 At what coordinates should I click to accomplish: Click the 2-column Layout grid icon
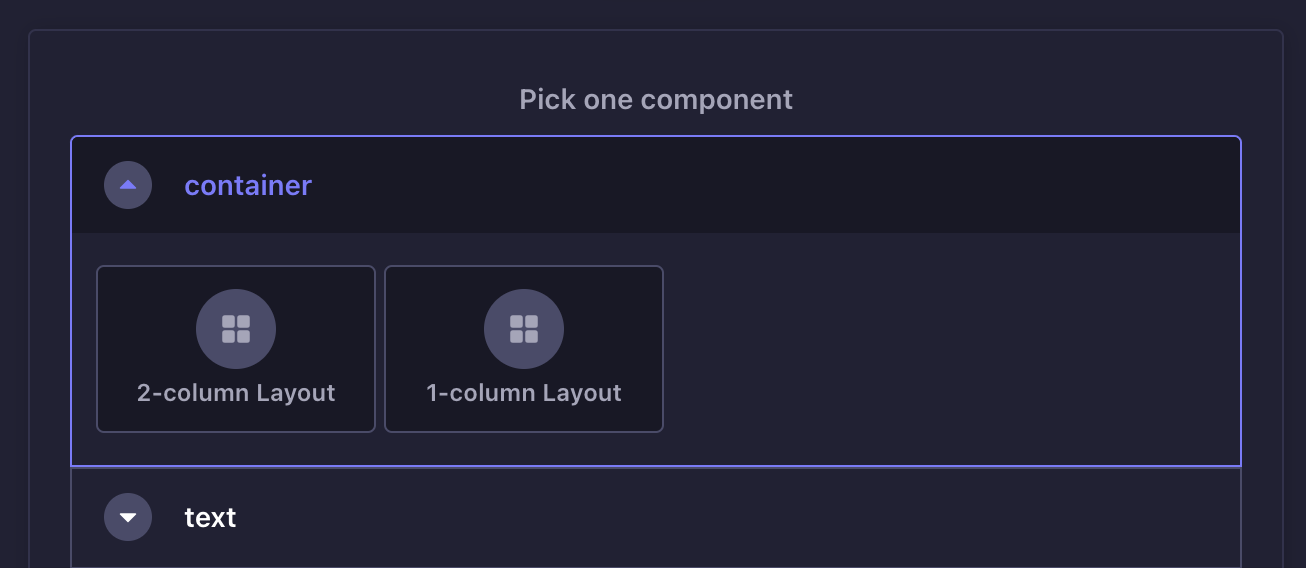(x=236, y=329)
